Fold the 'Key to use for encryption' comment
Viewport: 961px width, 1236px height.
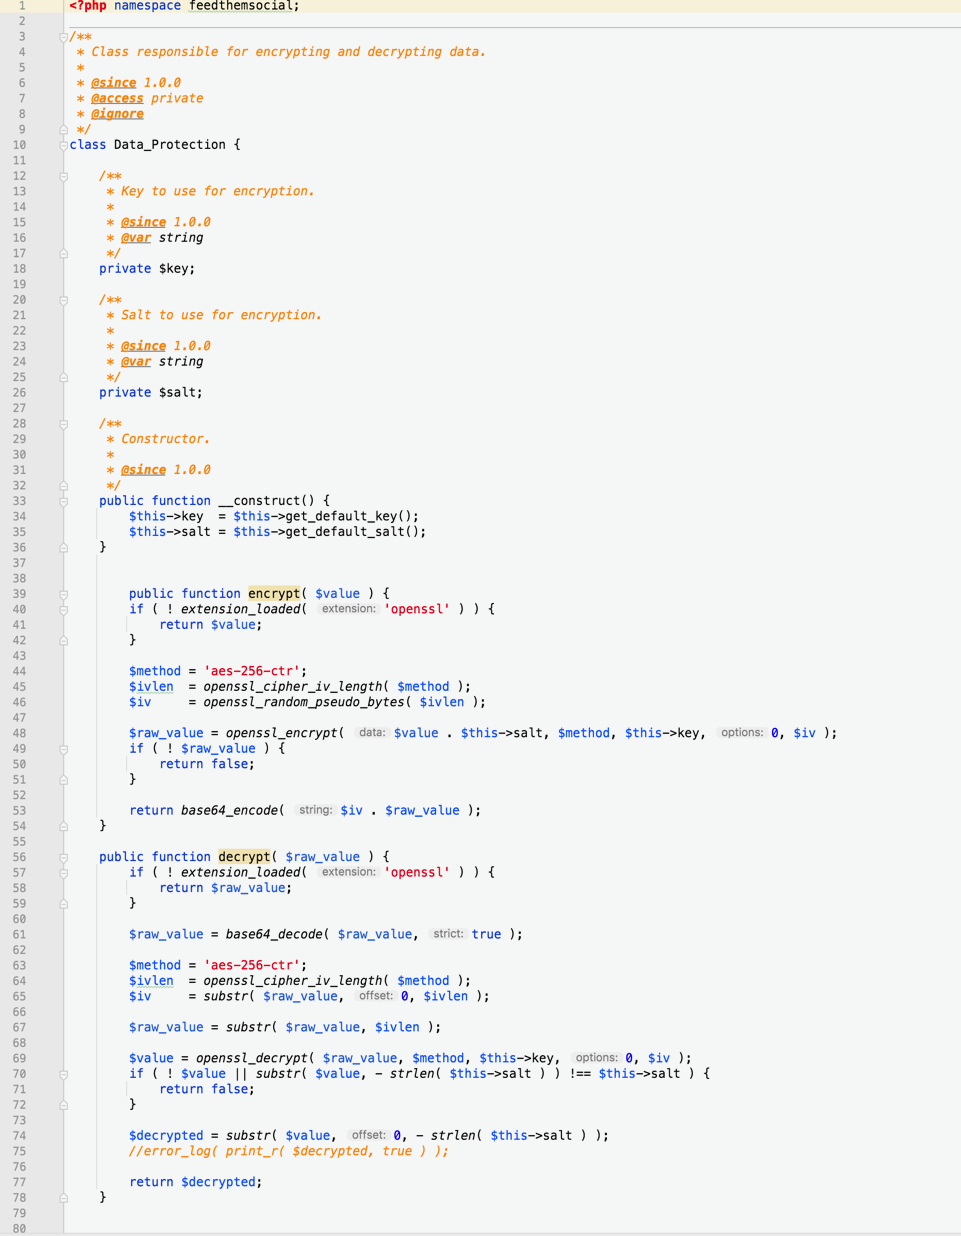63,176
